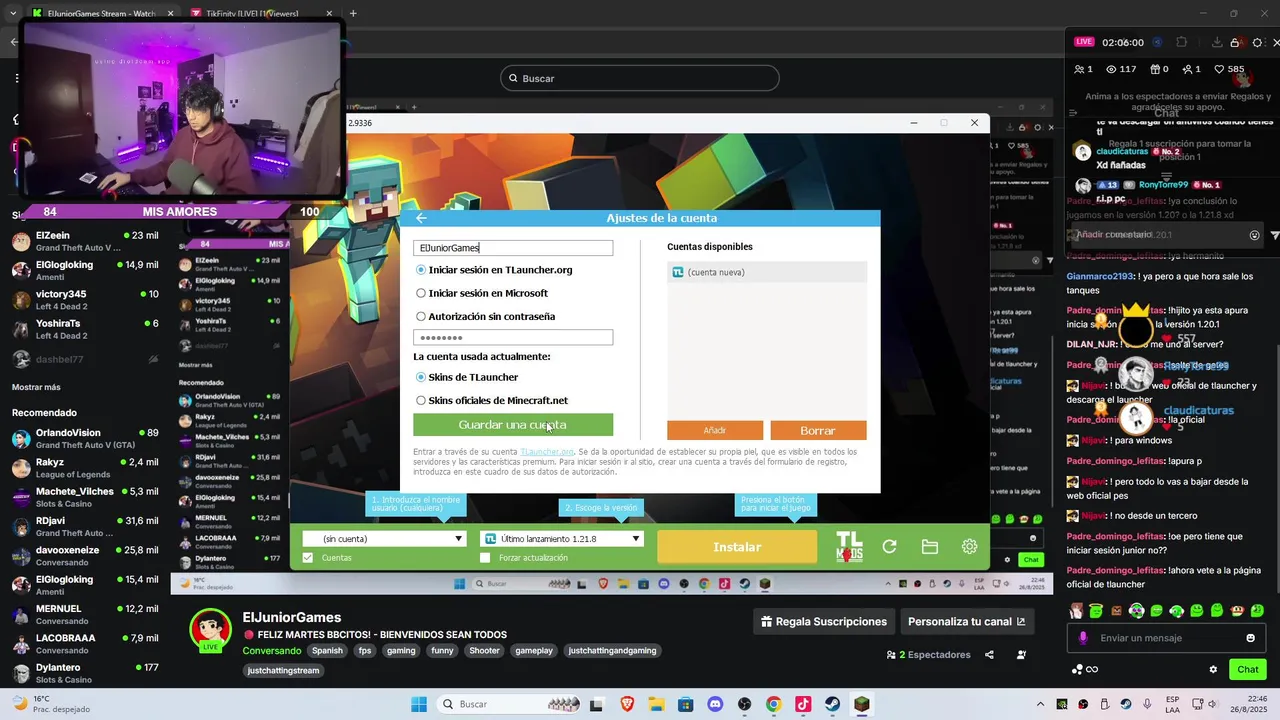1280x720 pixels.
Task: Click the Spanish stream tag
Action: coord(327,651)
